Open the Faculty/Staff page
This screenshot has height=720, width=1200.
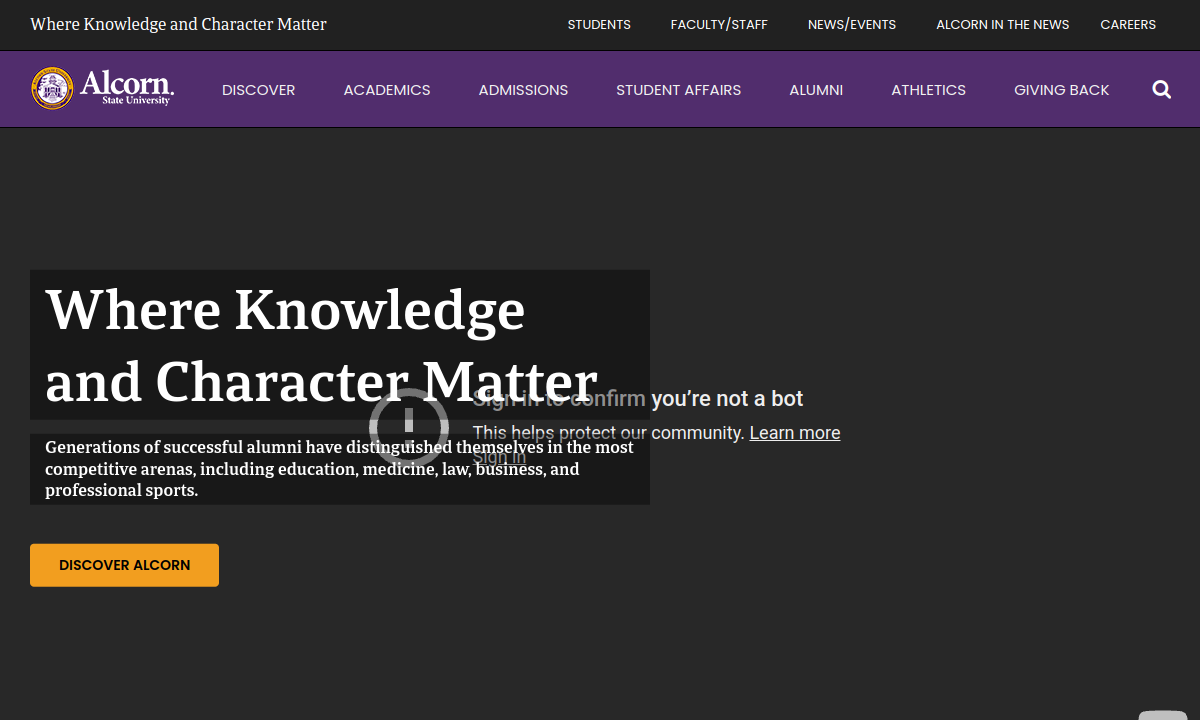click(x=719, y=25)
